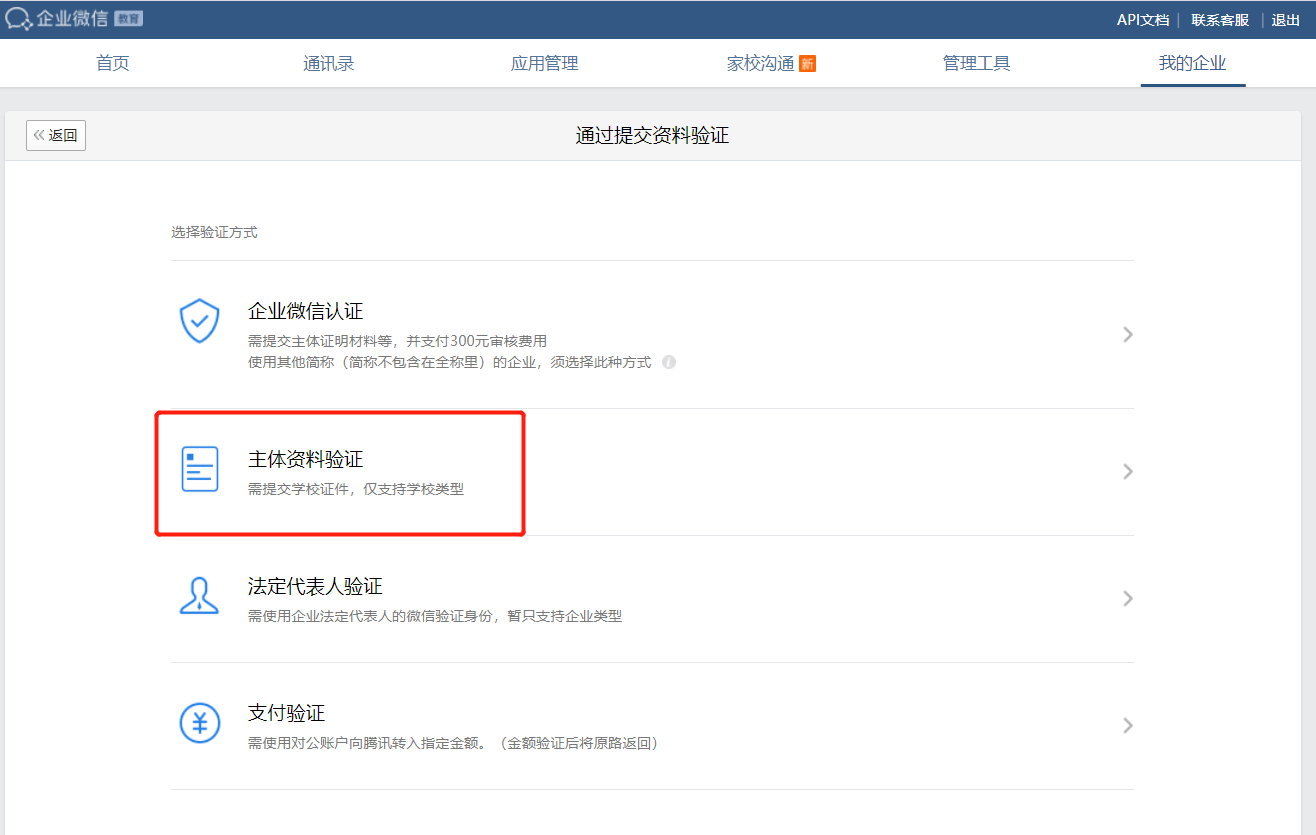Click 联系客服 in the top bar
The image size is (1316, 835).
point(1219,19)
